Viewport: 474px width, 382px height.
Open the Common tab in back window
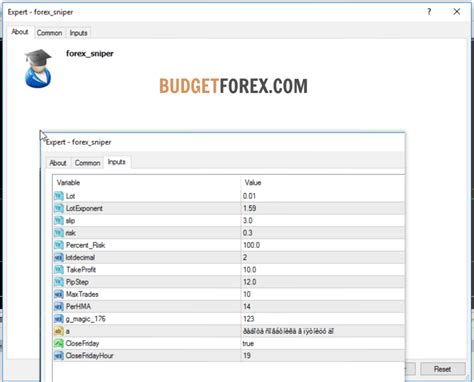click(x=49, y=33)
